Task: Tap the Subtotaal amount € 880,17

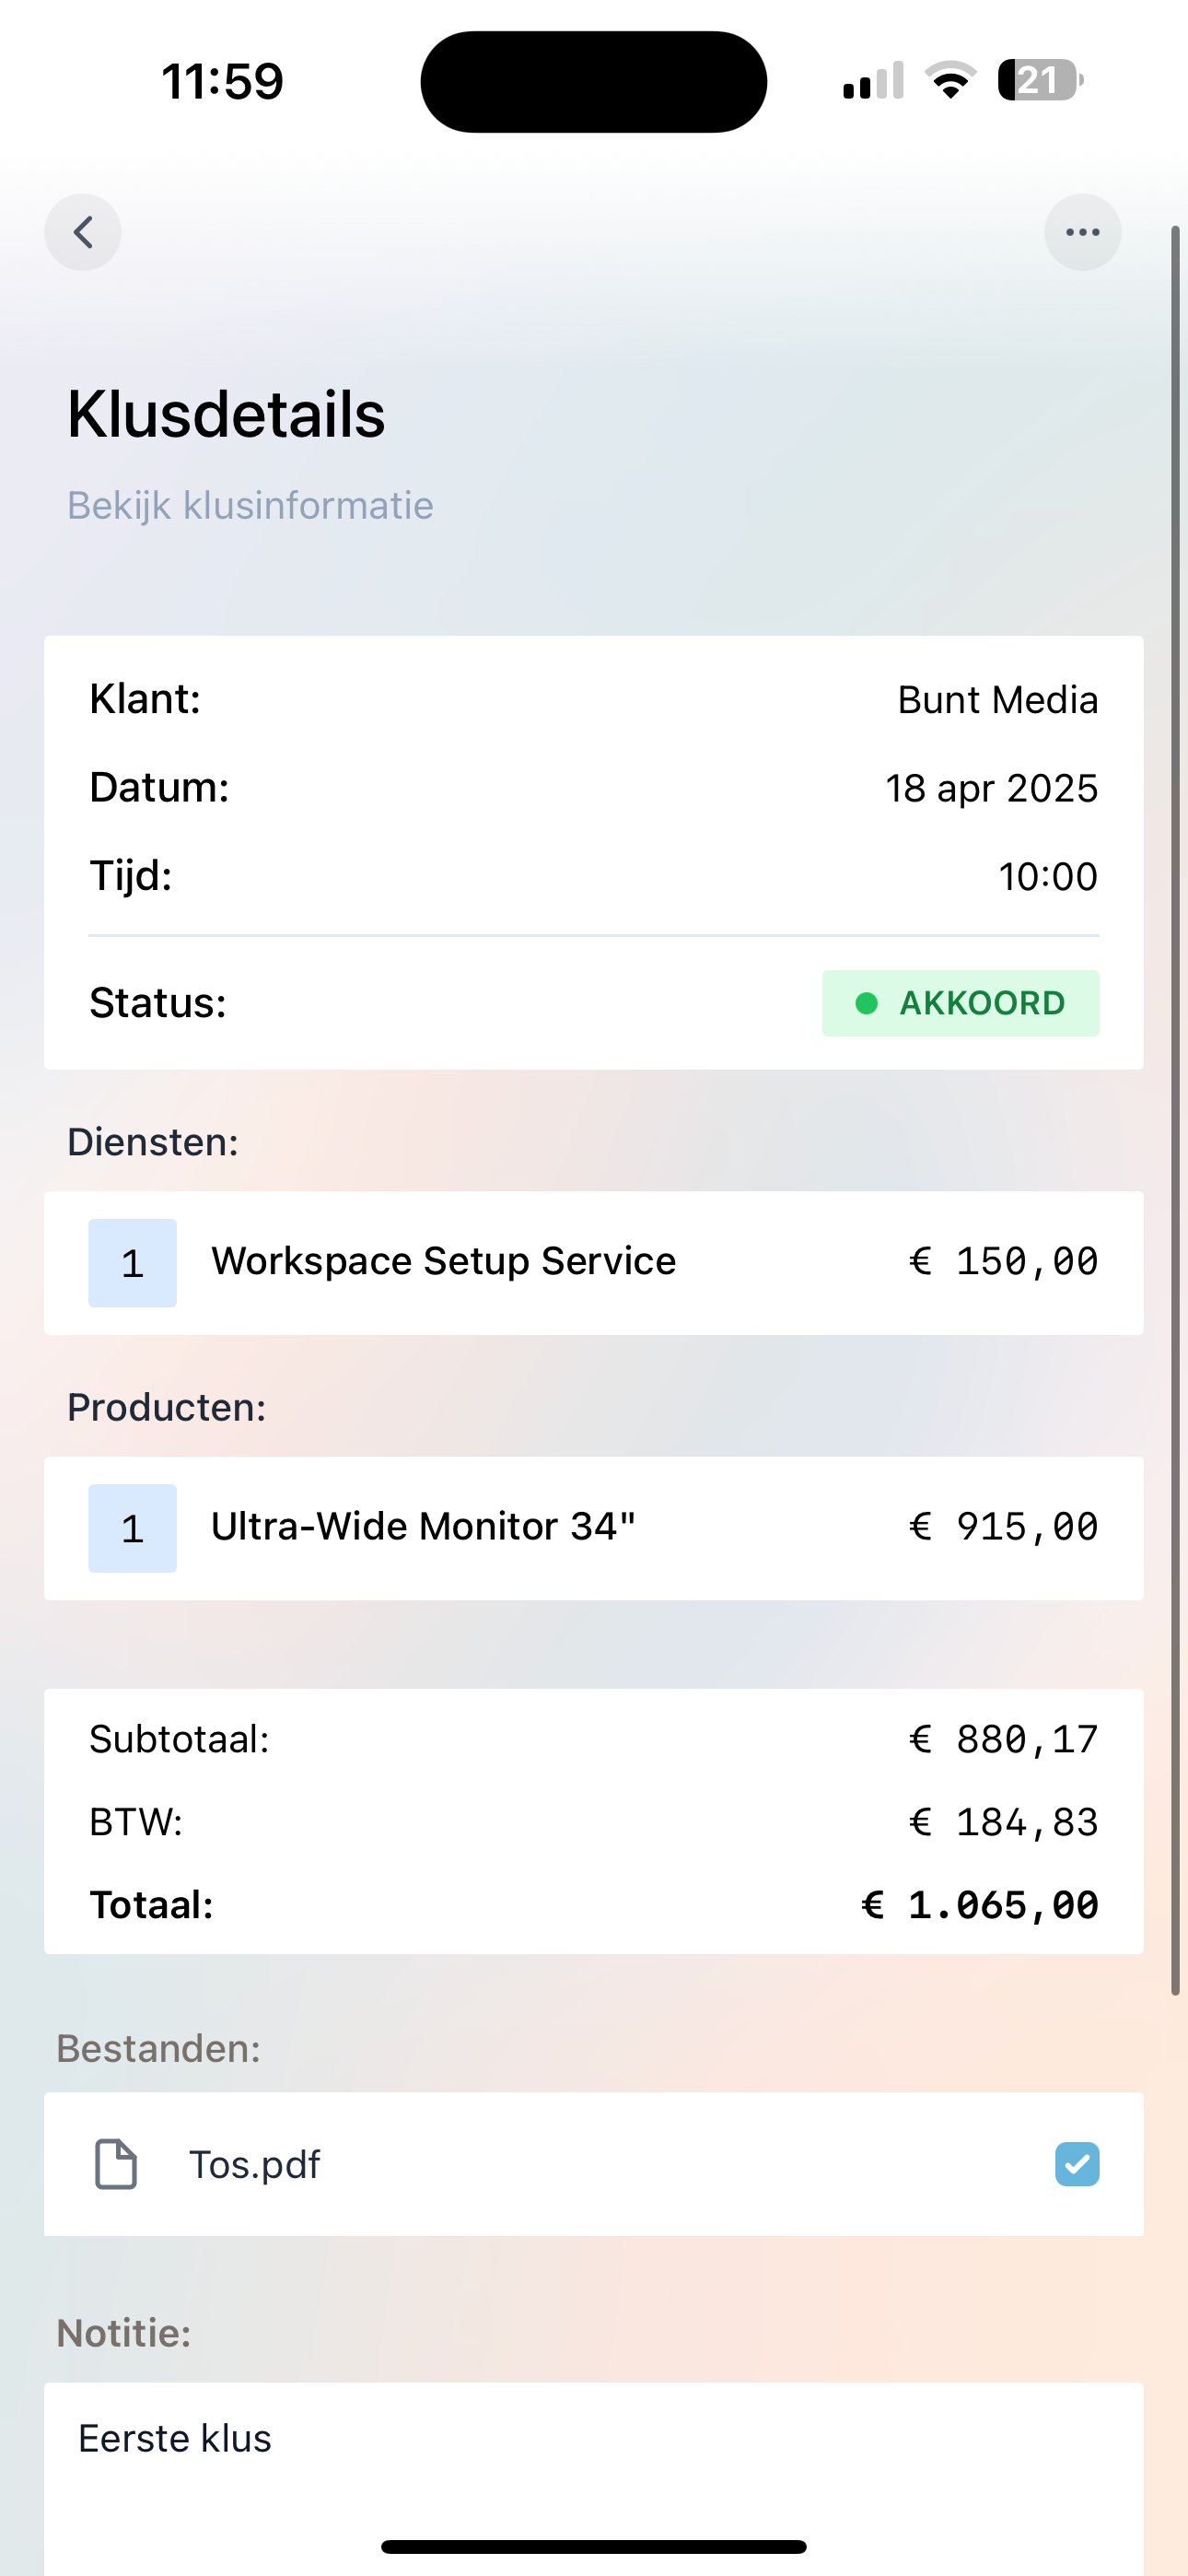Action: click(1003, 1740)
